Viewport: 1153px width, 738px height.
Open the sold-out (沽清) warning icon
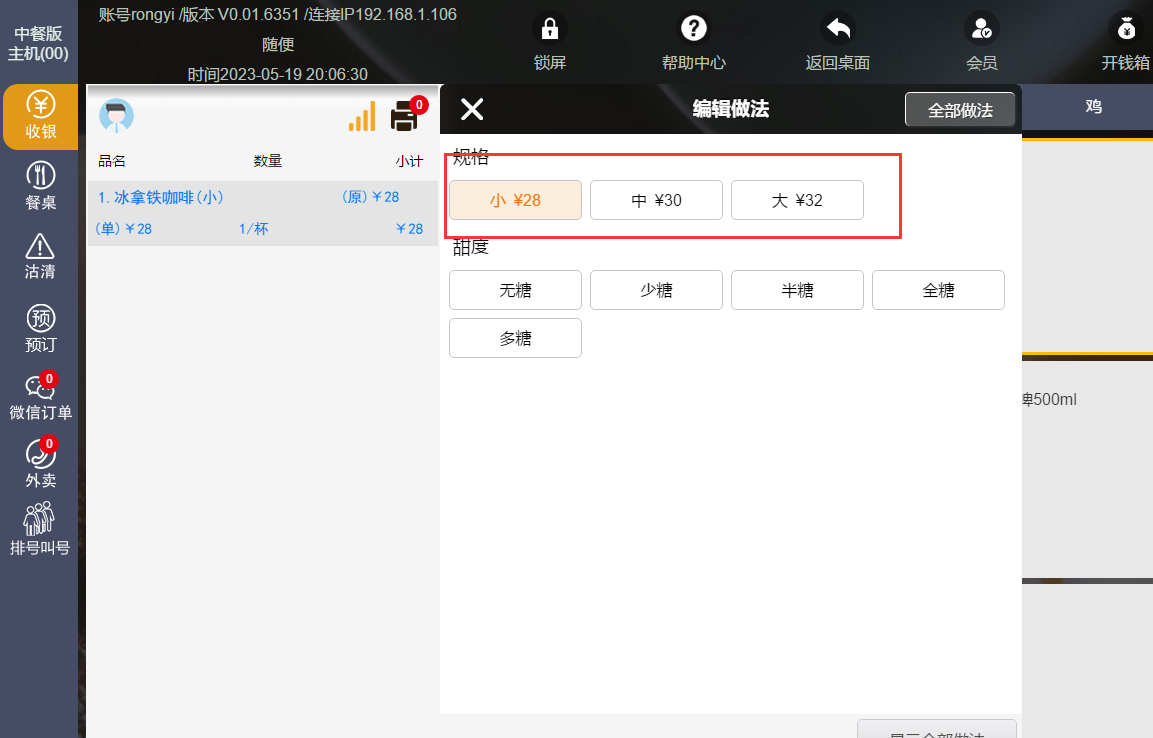pyautogui.click(x=40, y=246)
